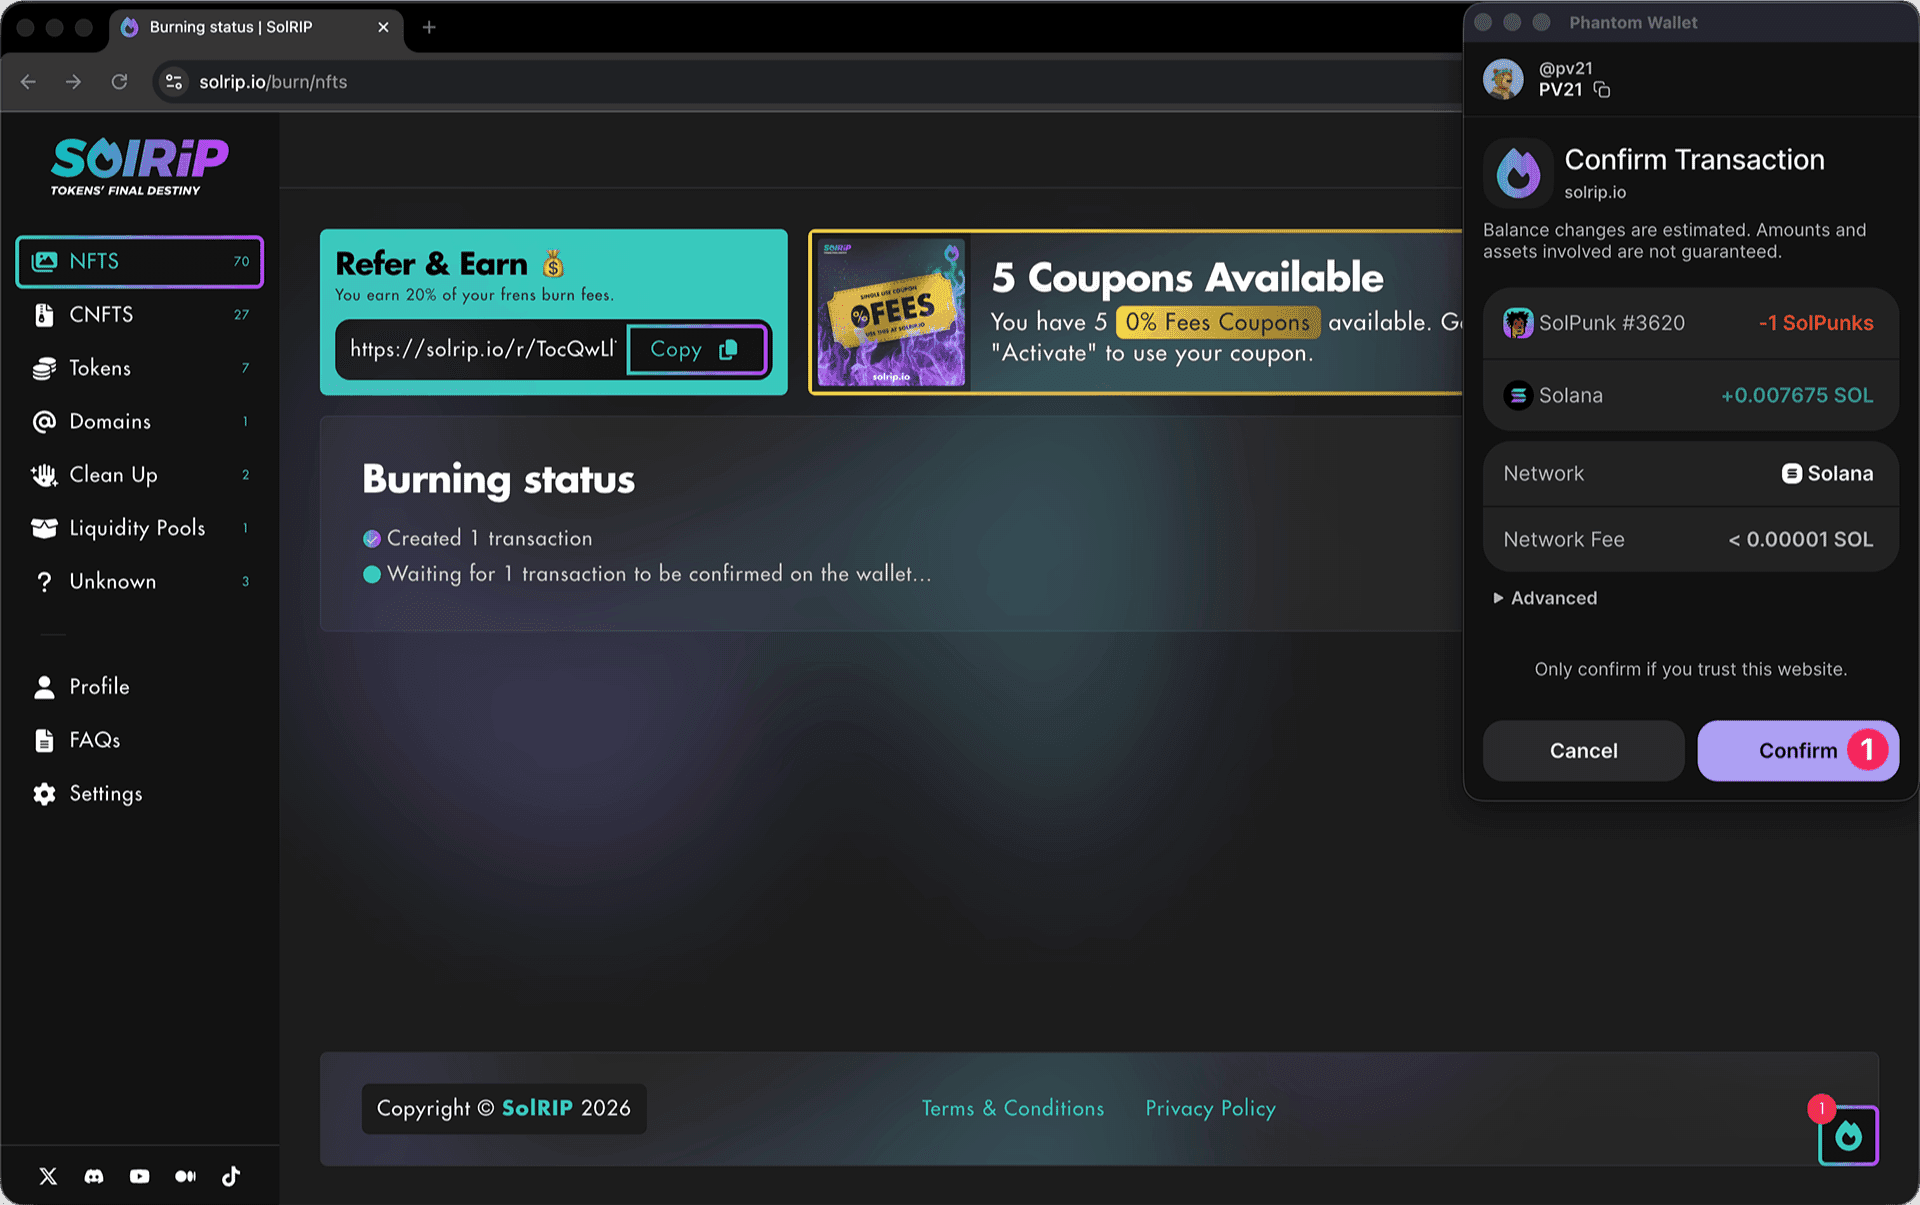Click the +0.007675 SOL amount
The image size is (1920, 1205).
(x=1797, y=395)
